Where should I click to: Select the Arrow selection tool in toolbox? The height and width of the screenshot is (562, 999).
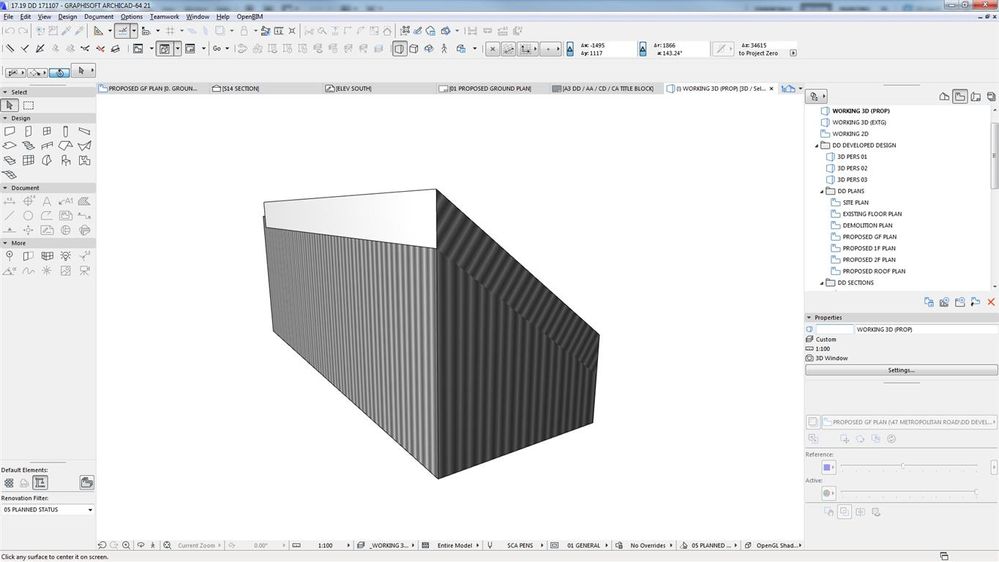(10, 105)
